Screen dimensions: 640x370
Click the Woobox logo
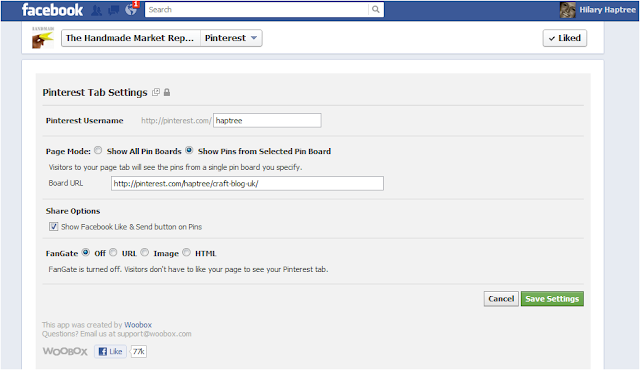click(65, 351)
